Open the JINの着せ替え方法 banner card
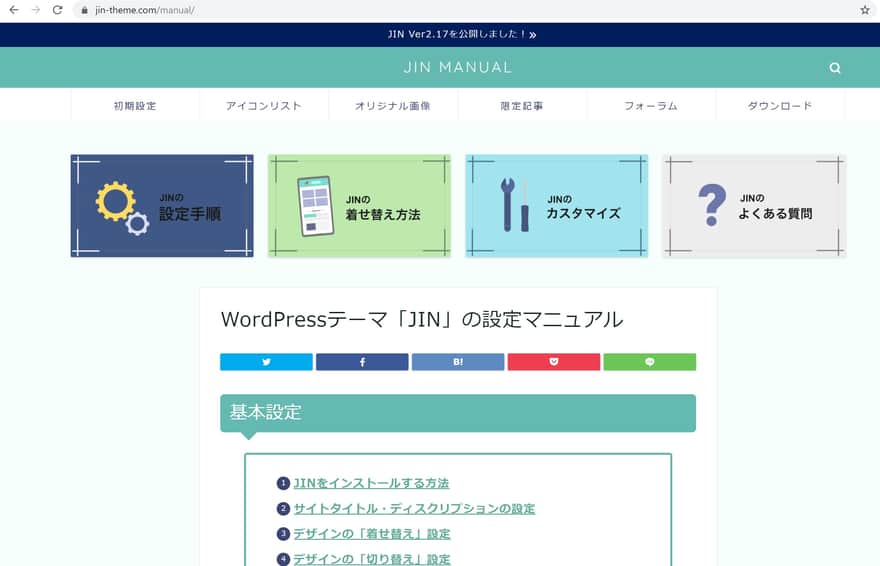880x566 pixels. (359, 206)
